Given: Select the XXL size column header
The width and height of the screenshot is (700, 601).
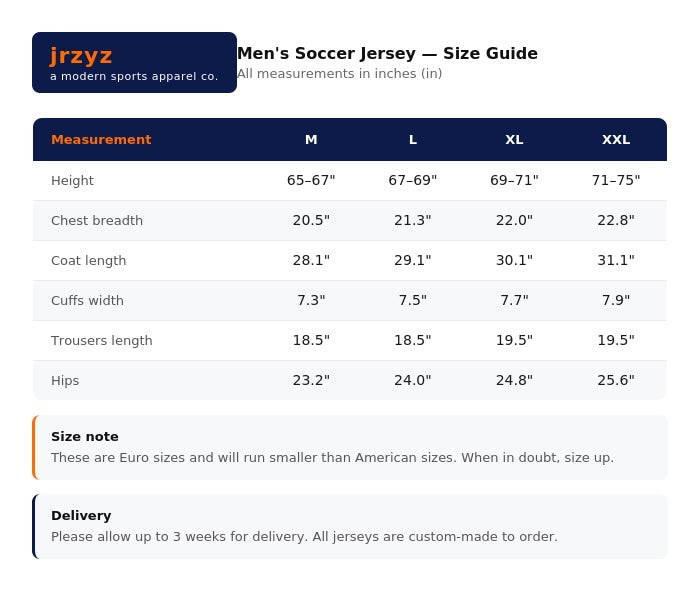Looking at the screenshot, I should pos(616,140).
